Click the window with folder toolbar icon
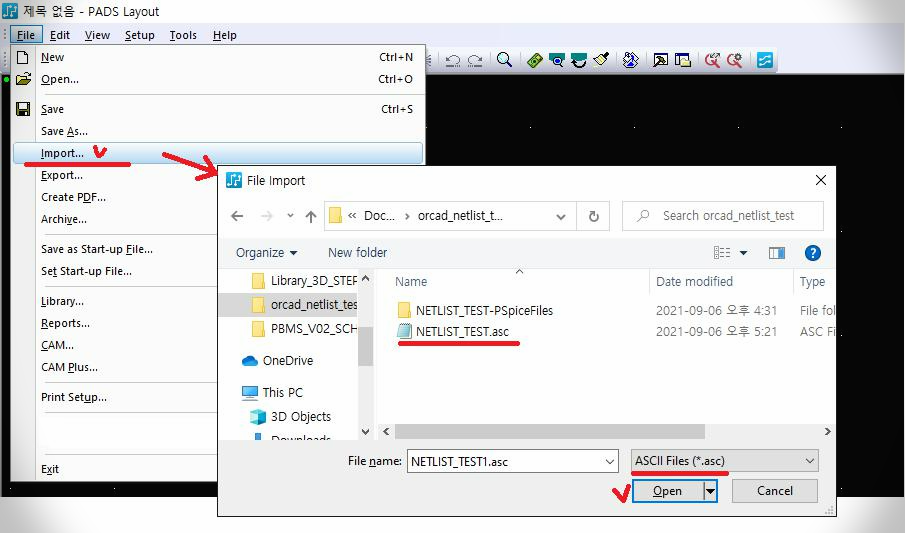This screenshot has width=905, height=533. 683,60
